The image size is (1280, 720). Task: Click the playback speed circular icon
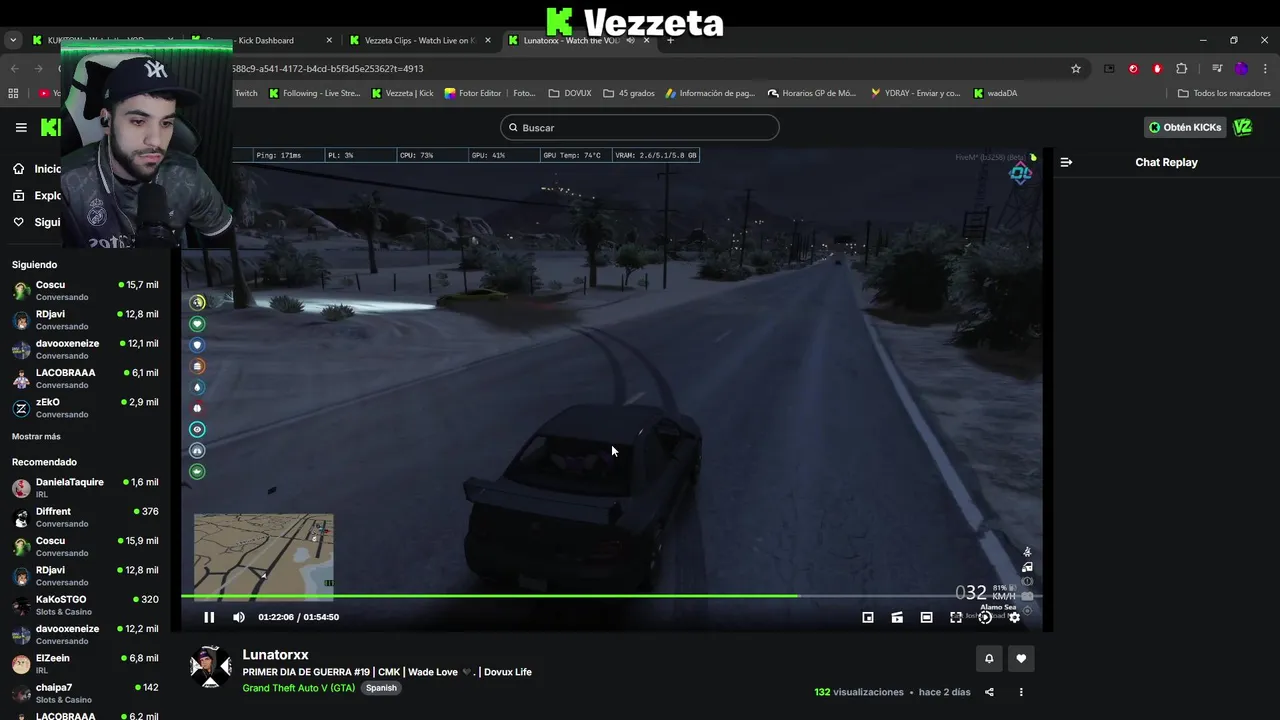point(985,617)
